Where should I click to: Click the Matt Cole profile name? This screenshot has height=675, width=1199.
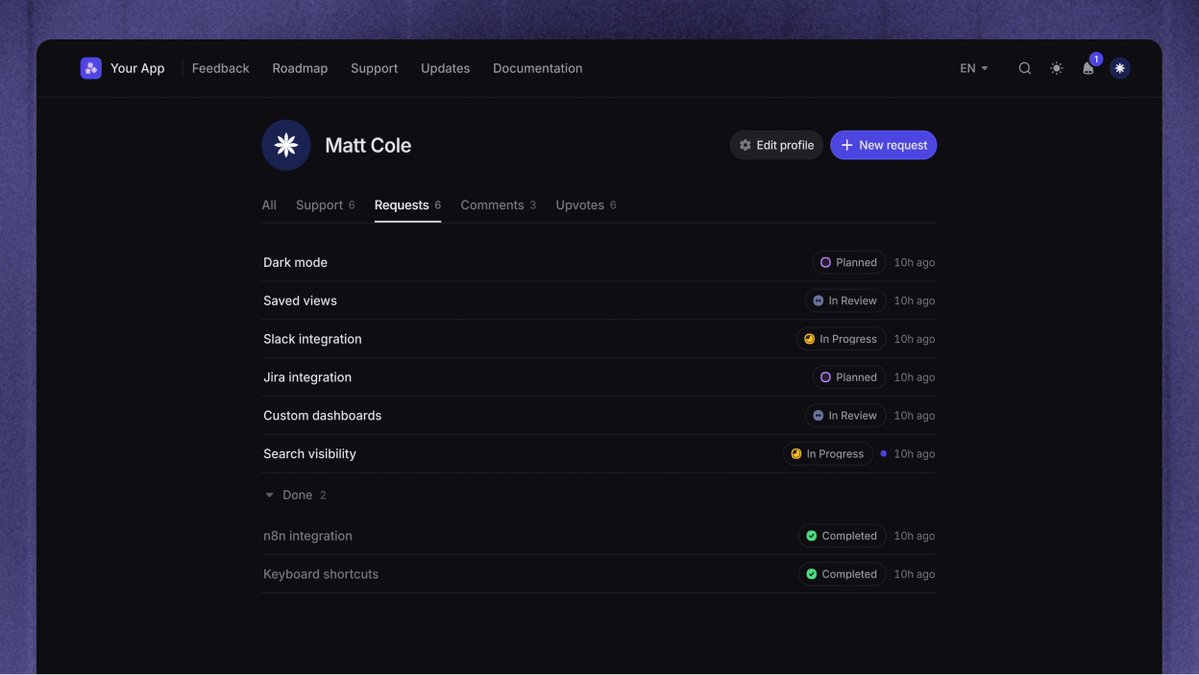click(368, 145)
